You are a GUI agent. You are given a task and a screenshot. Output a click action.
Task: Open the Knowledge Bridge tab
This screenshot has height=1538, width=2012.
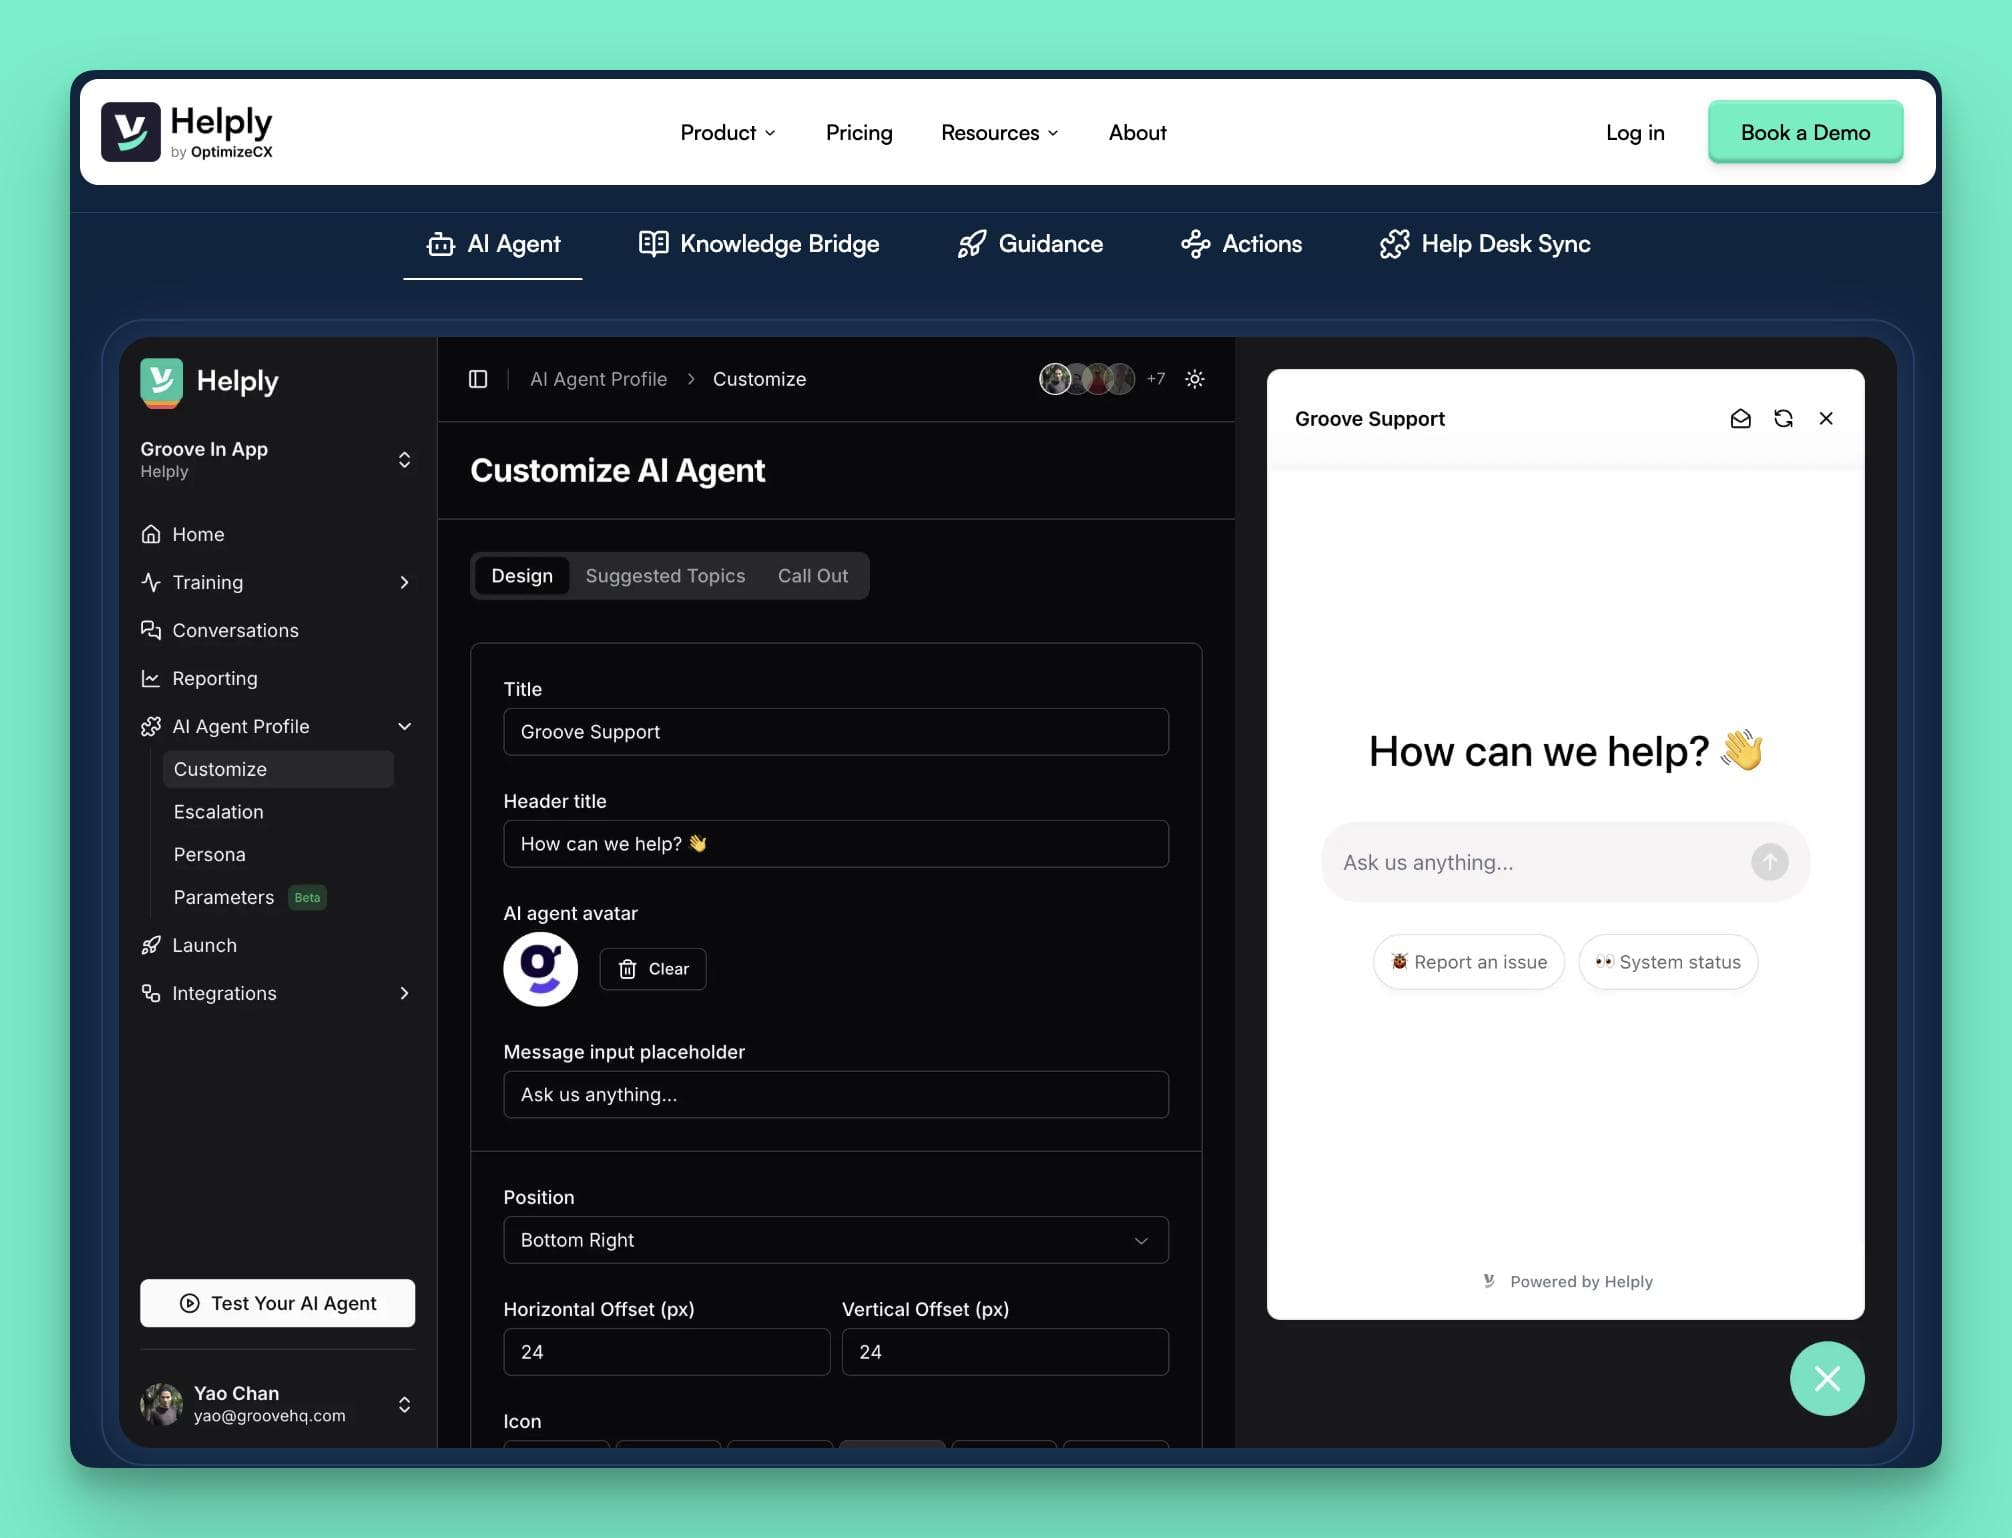758,244
